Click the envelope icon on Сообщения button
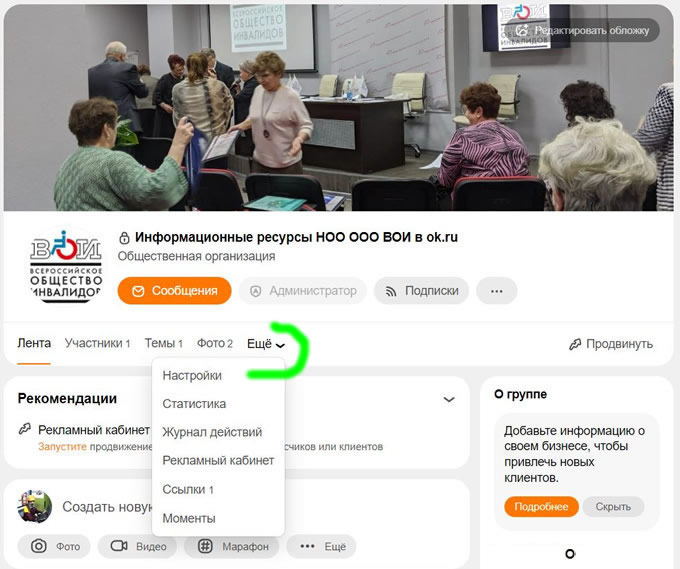Image resolution: width=680 pixels, height=569 pixels. [x=138, y=291]
